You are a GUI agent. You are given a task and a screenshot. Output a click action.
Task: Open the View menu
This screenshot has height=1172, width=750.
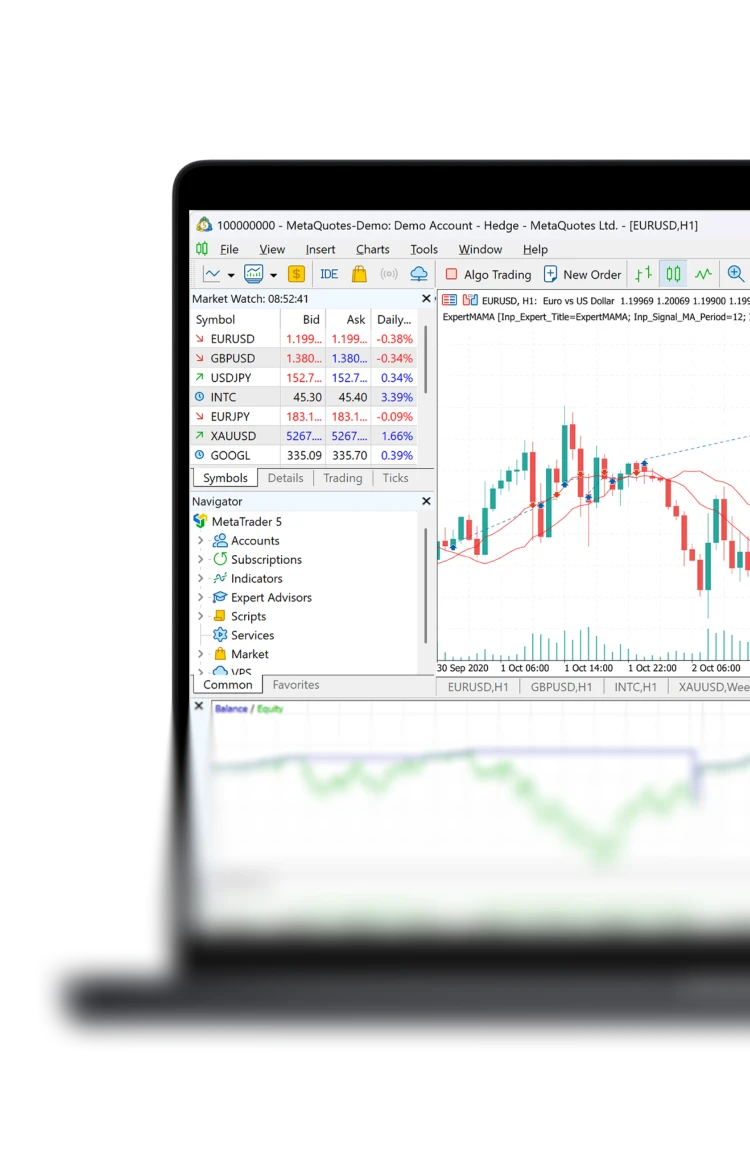point(272,250)
